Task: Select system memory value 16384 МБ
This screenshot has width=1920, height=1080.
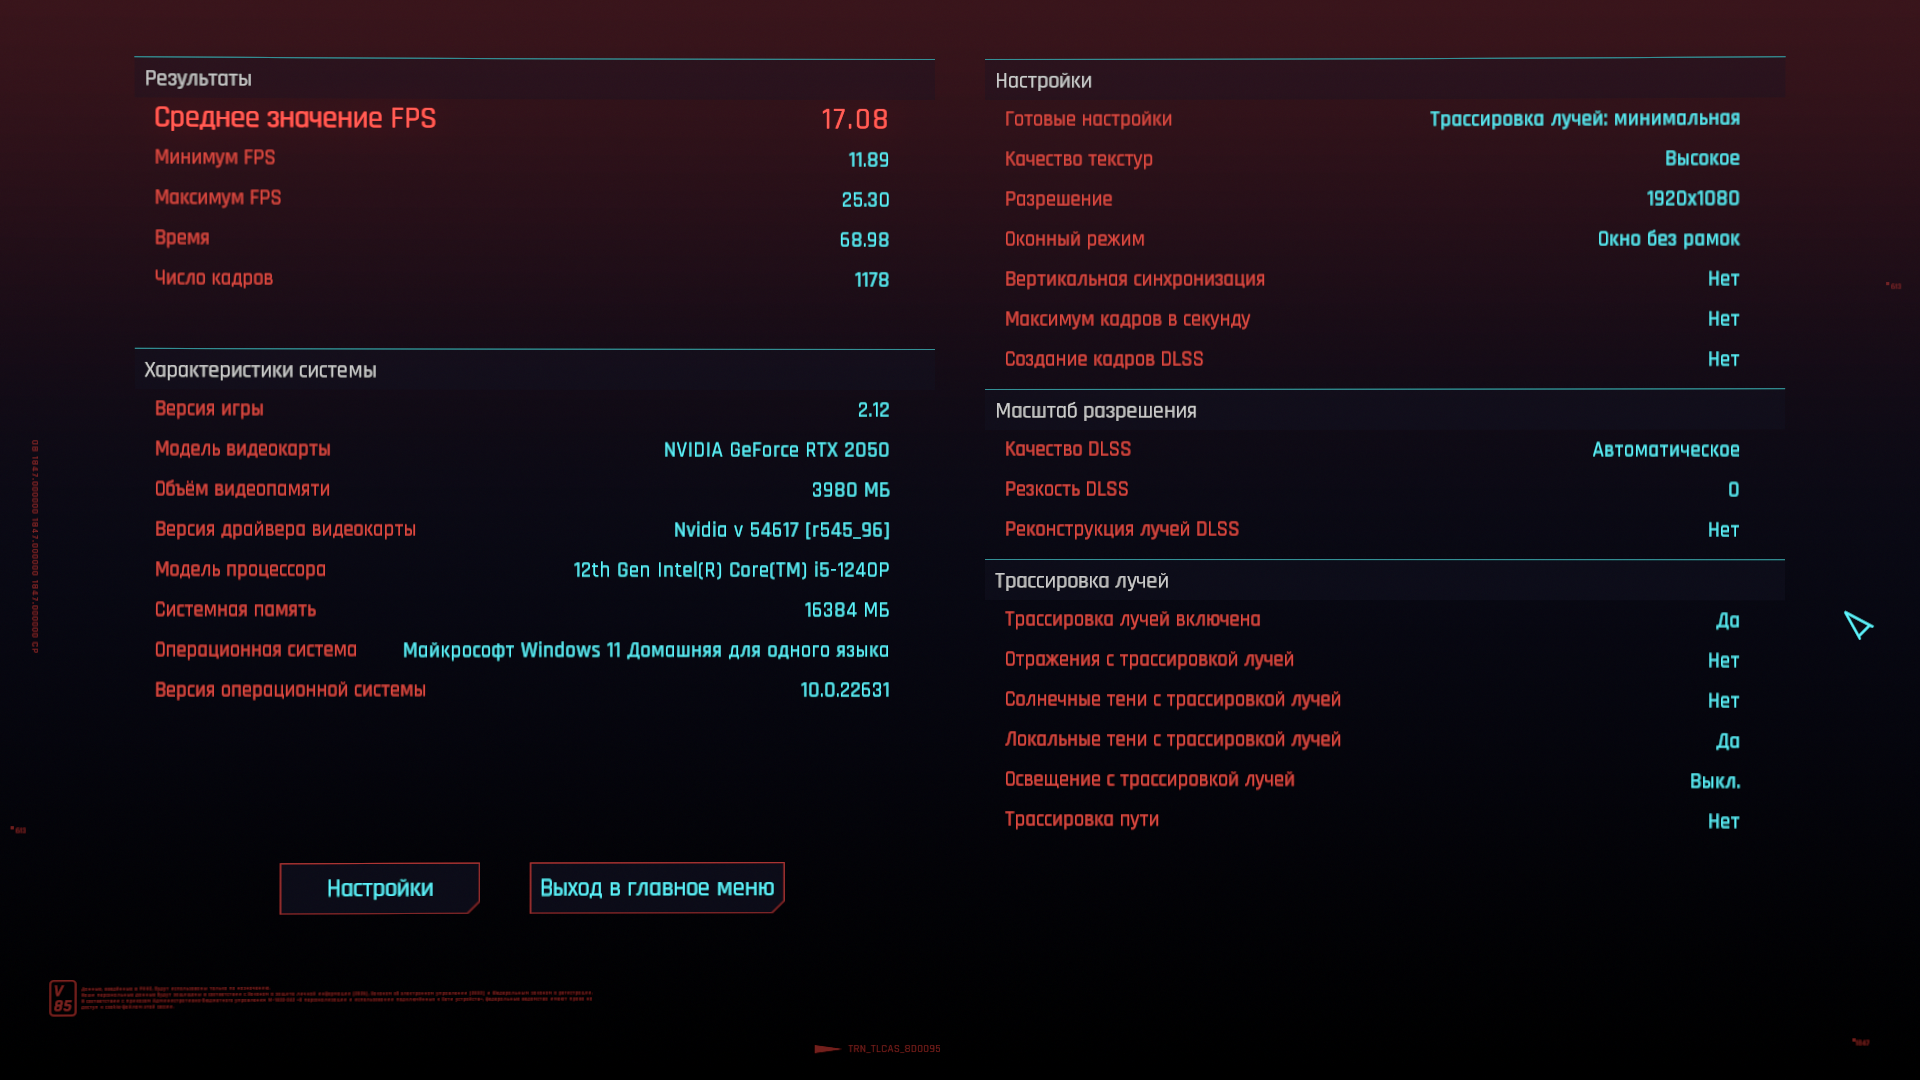Action: (847, 610)
